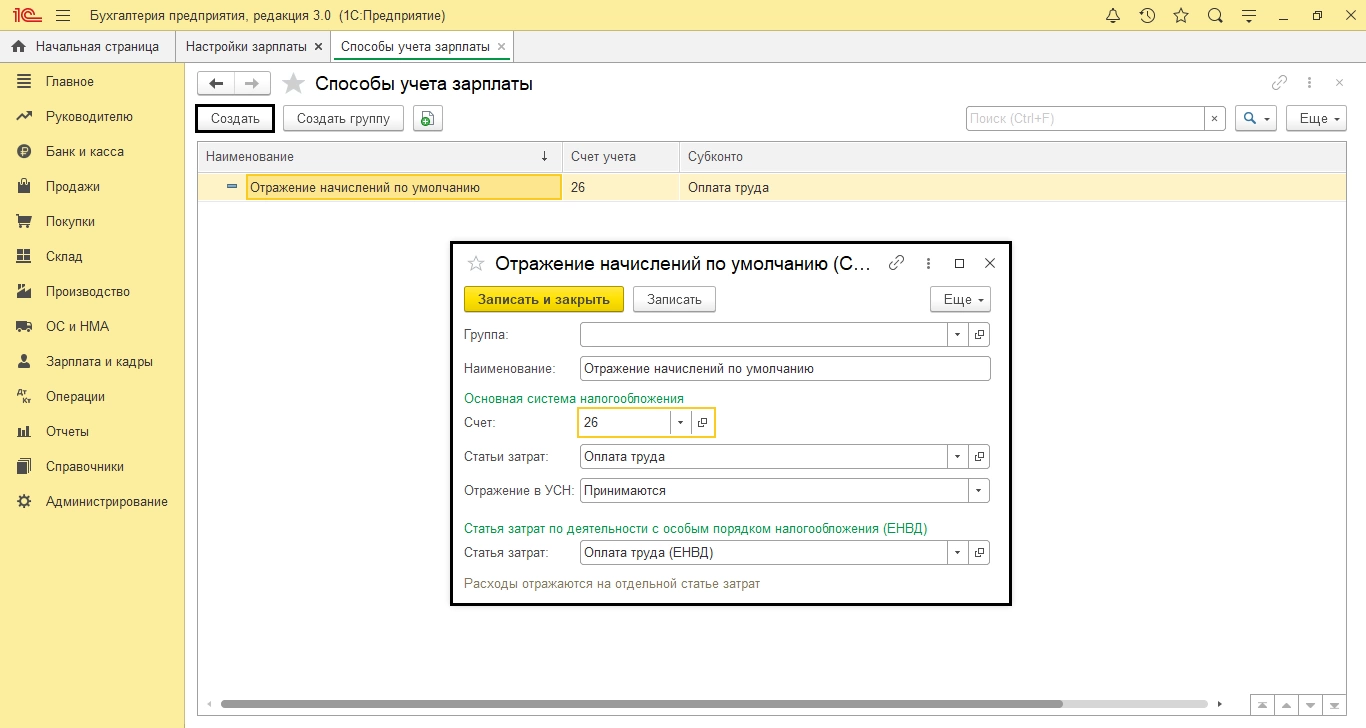This screenshot has height=728, width=1366.
Task: Open the history clock icon
Action: [1147, 16]
